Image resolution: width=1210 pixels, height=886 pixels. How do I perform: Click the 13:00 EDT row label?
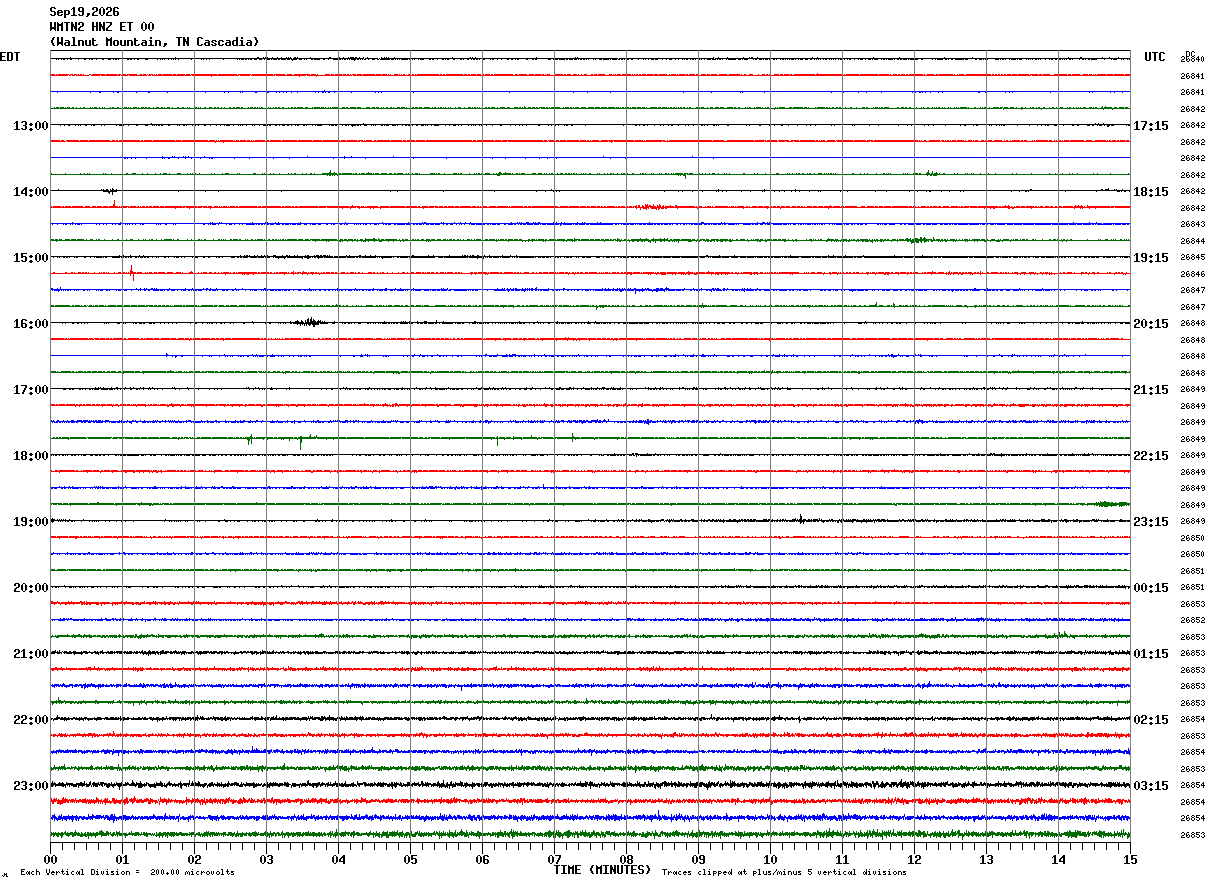point(31,126)
